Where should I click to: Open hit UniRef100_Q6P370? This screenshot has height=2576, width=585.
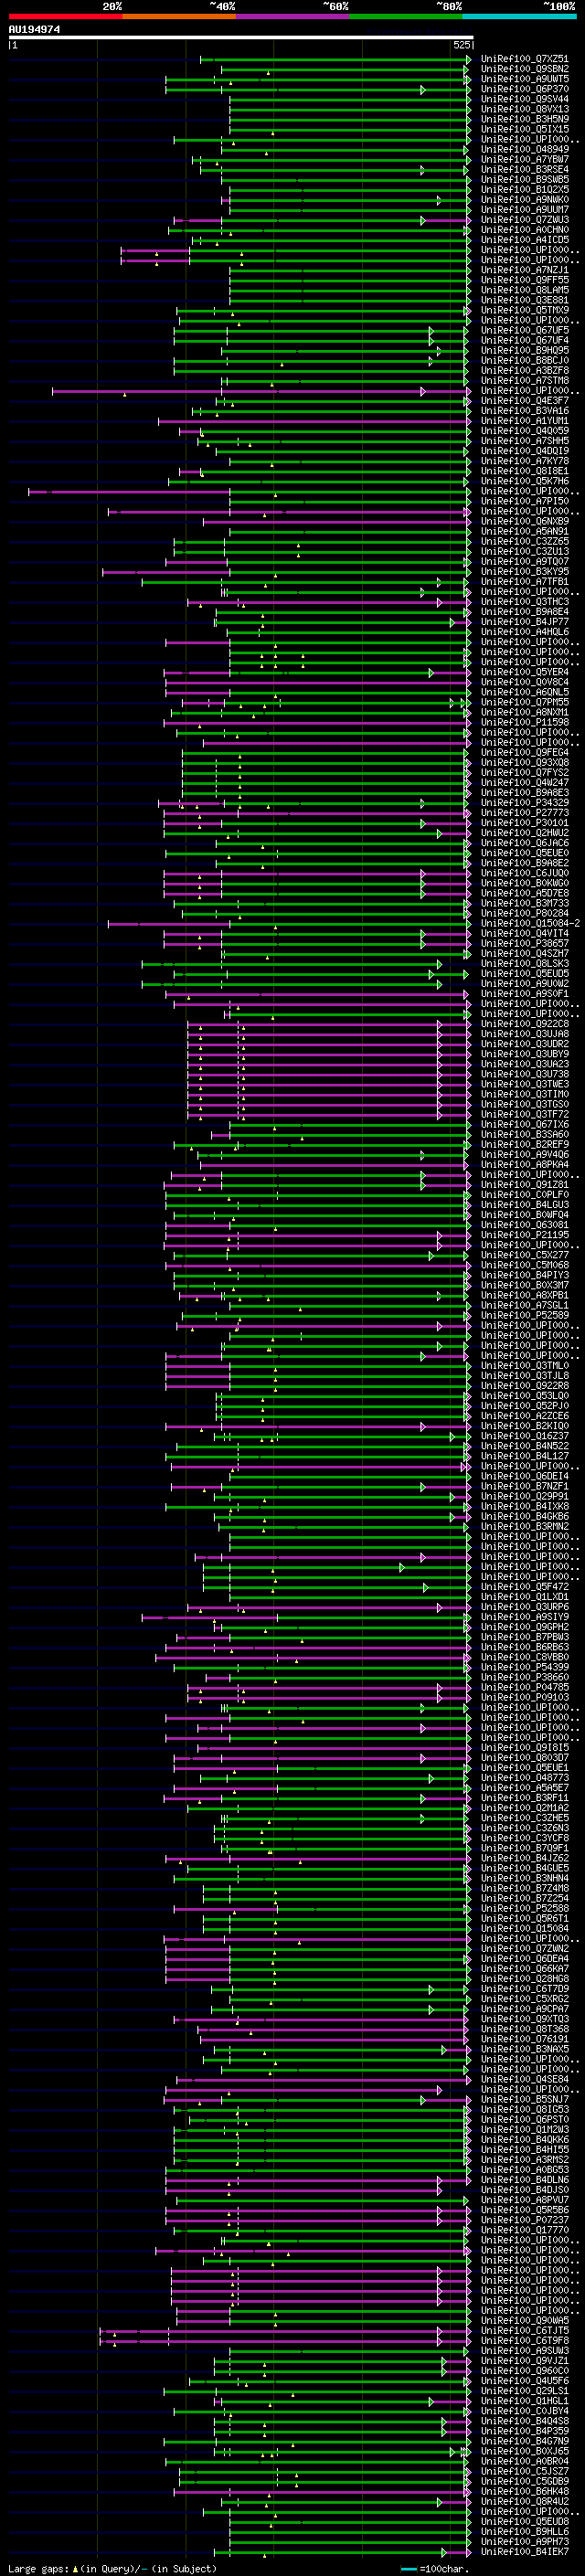point(524,90)
